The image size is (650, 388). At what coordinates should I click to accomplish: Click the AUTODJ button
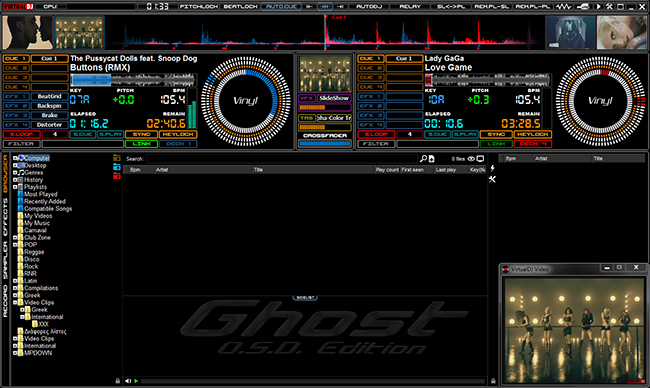(369, 7)
